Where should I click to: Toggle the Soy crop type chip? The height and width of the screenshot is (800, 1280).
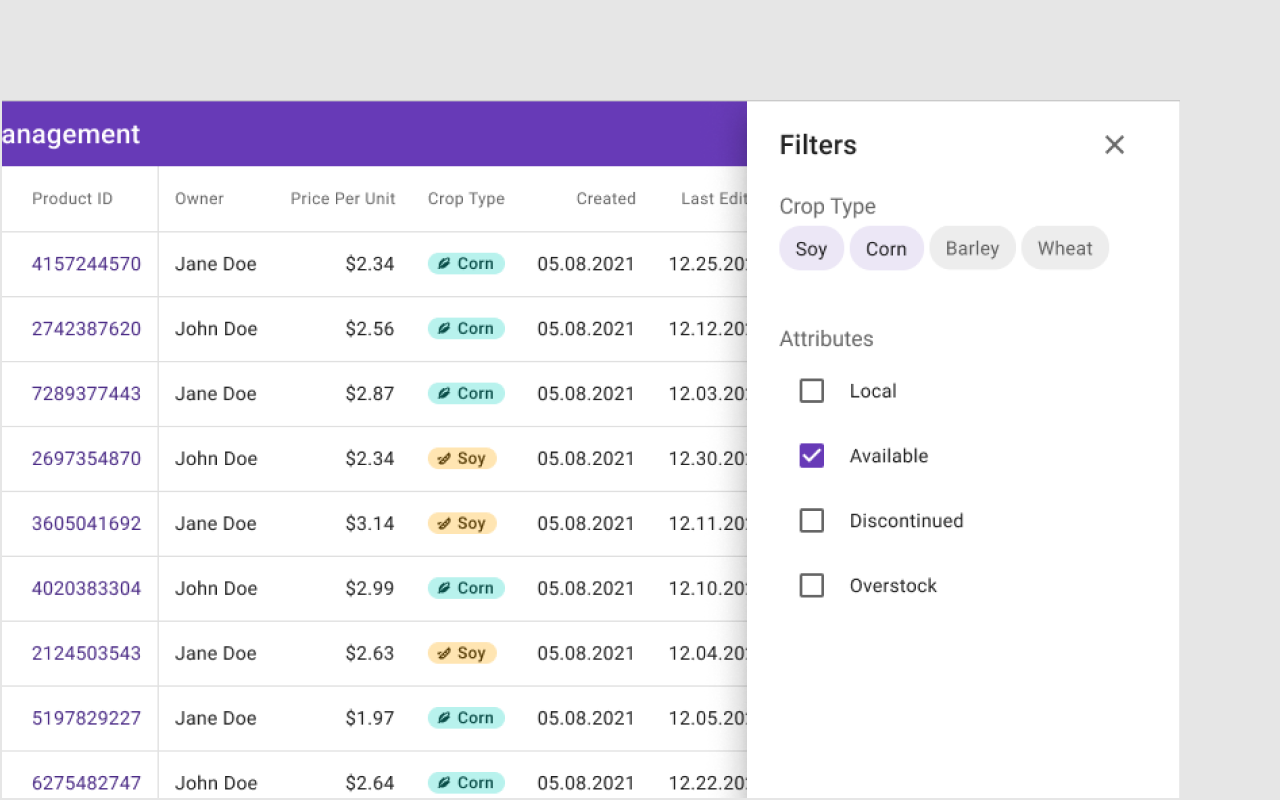click(x=811, y=249)
